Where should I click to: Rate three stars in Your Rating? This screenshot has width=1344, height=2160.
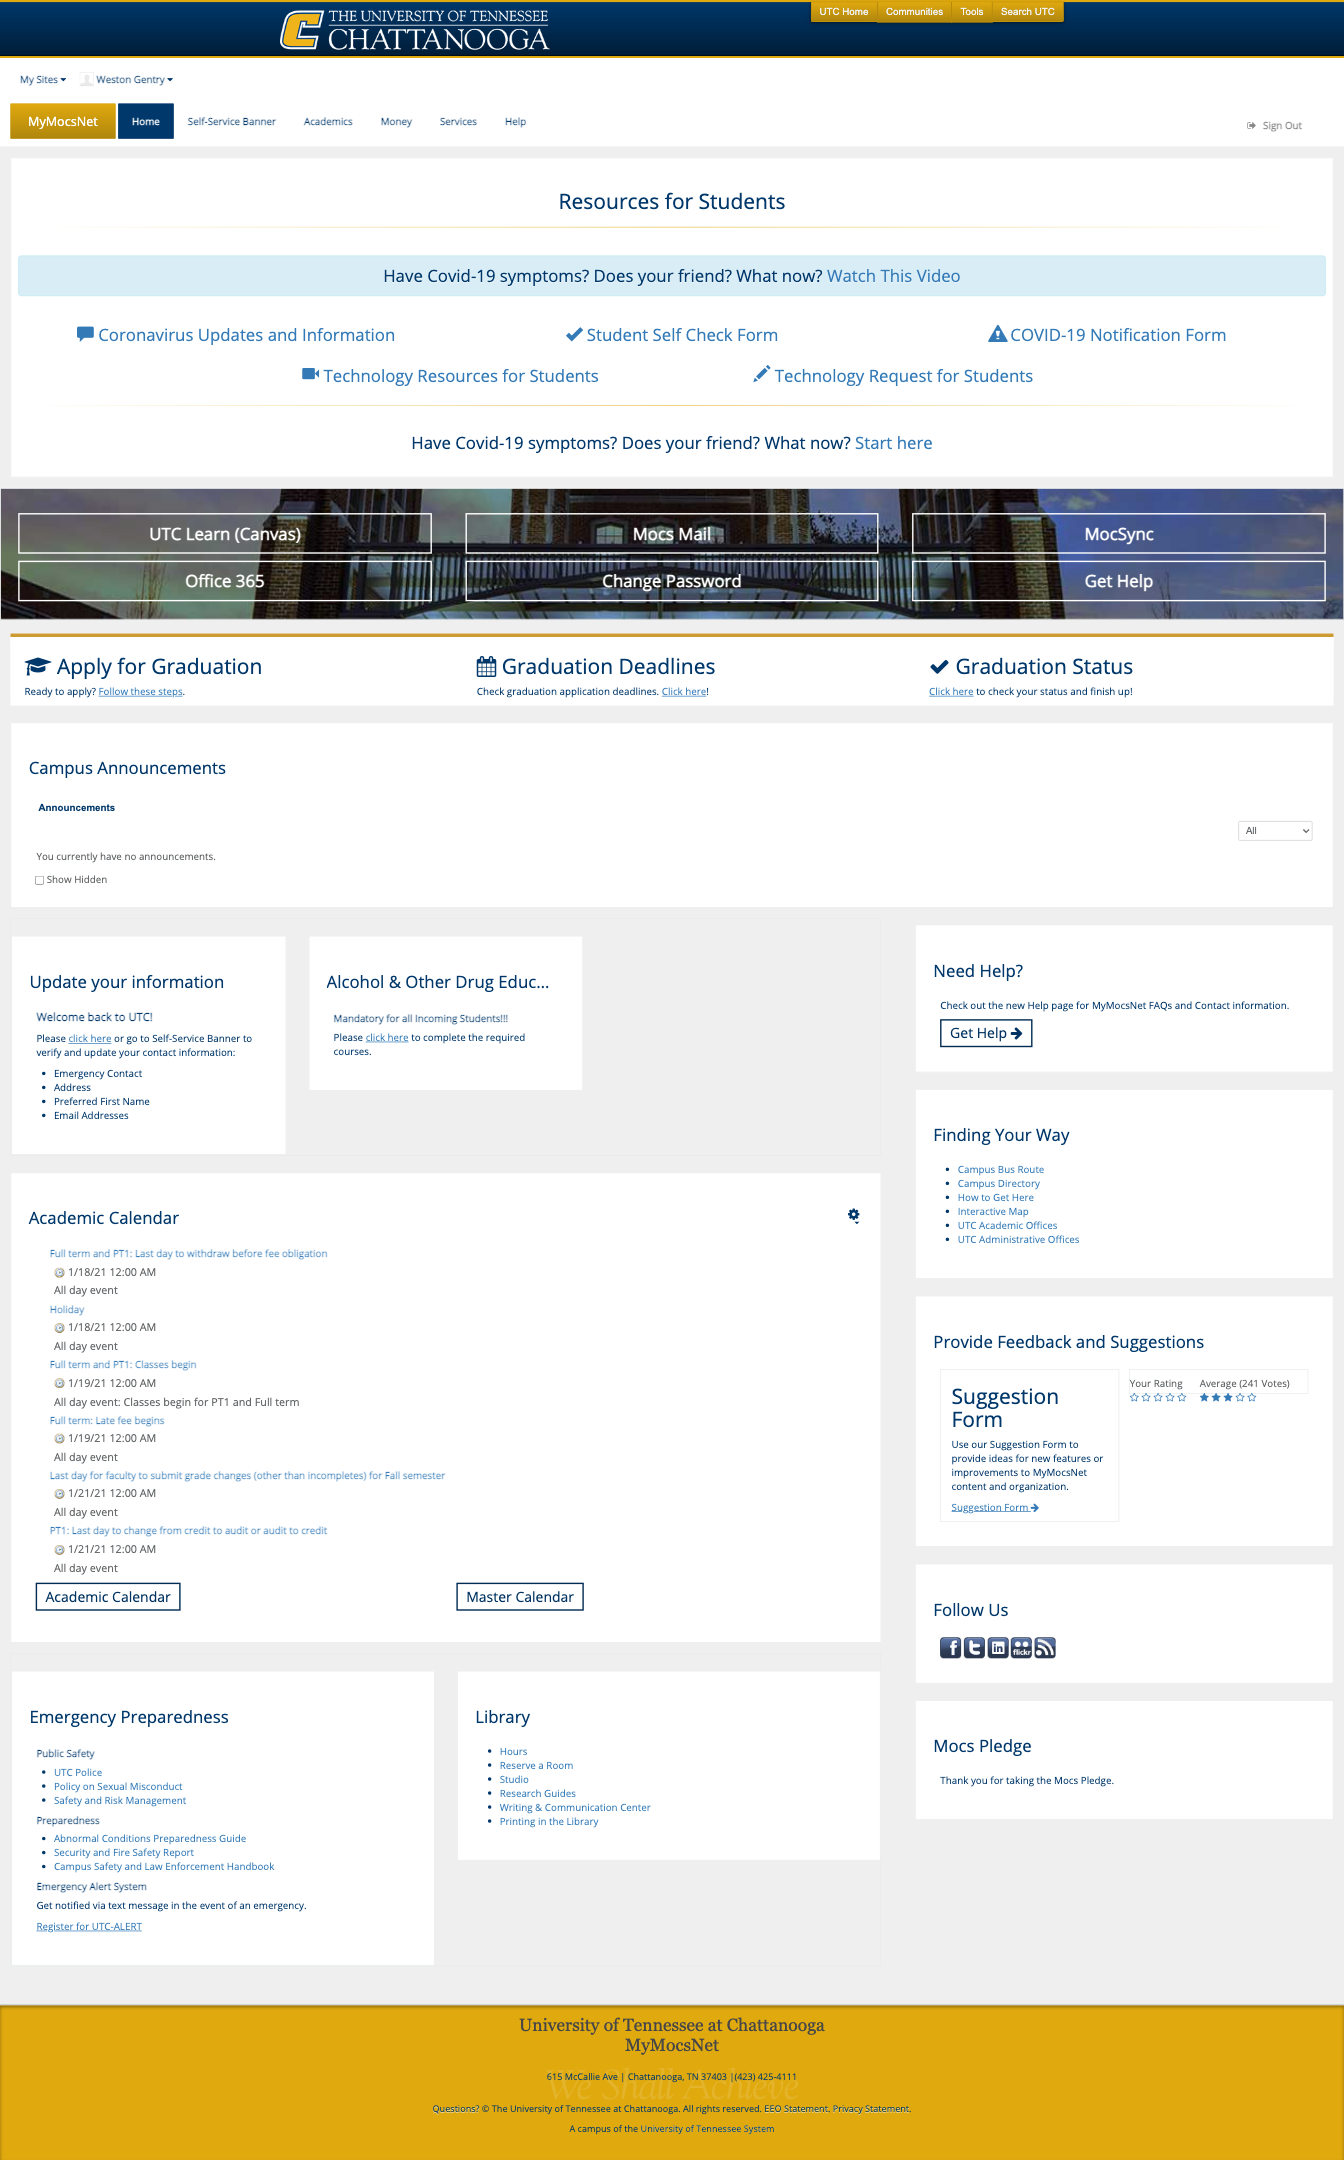(1158, 1398)
